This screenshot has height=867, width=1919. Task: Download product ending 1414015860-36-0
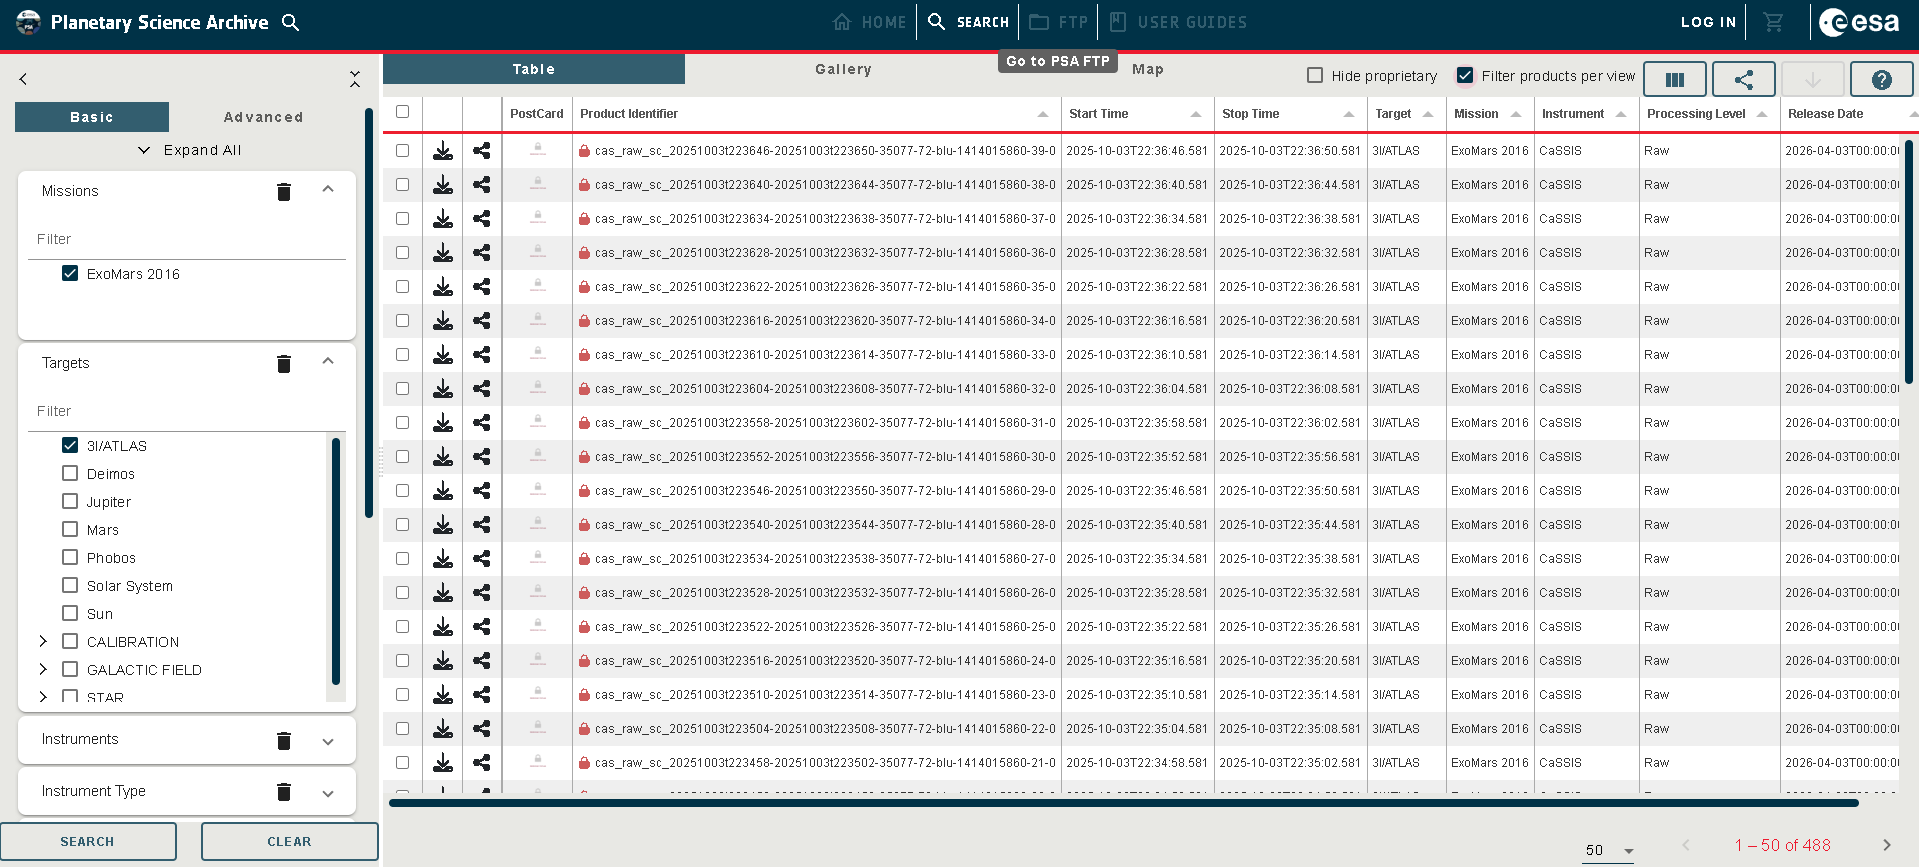tap(443, 253)
